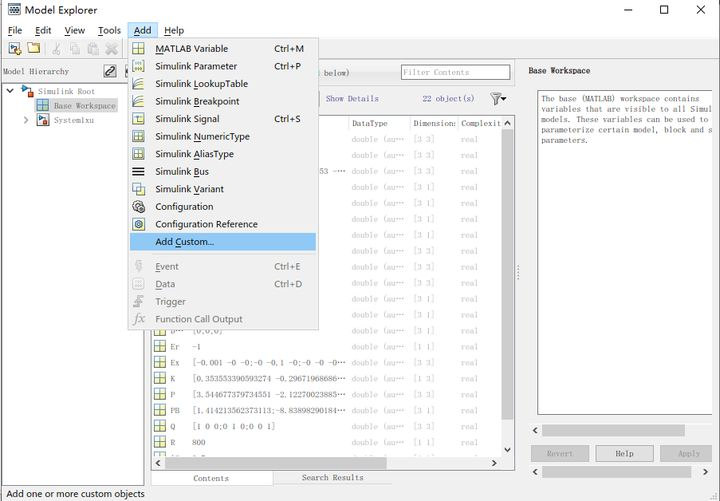
Task: Pick Simulink Breakpoint menu entry
Action: pos(223,101)
